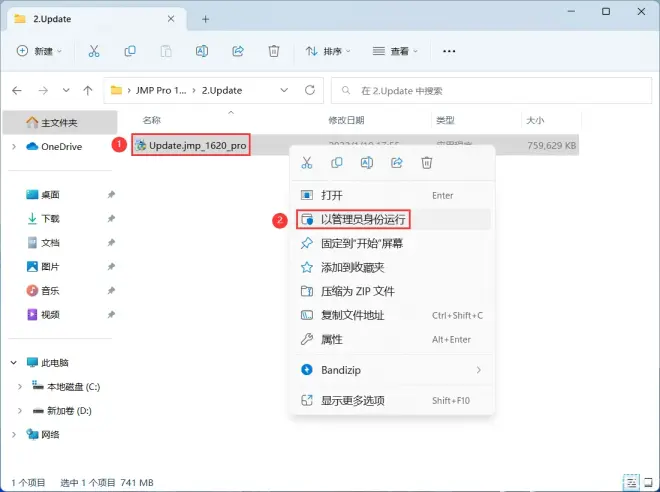Choose 固定到"开始"屏幕 menu item
This screenshot has height=492, width=660.
pyautogui.click(x=393, y=243)
